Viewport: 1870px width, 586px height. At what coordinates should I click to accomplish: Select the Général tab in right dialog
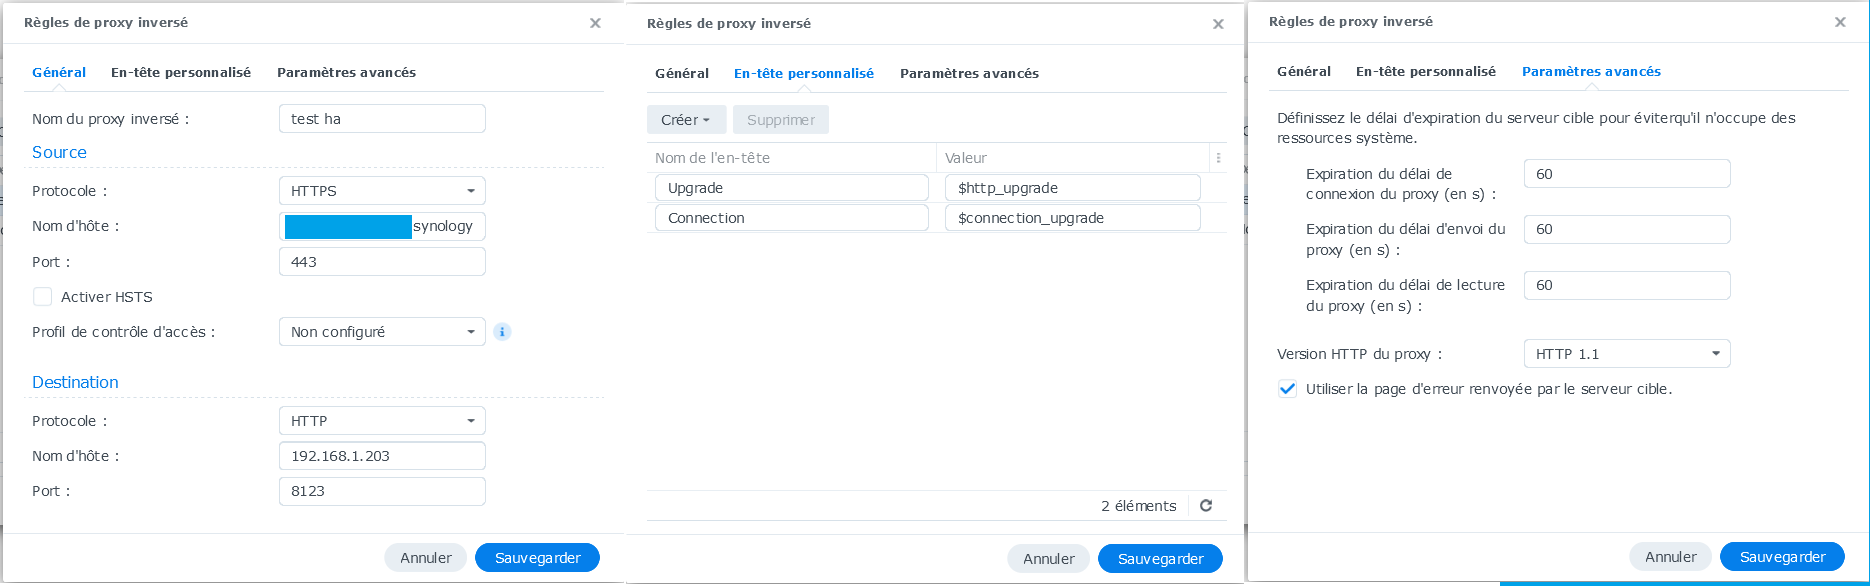click(1304, 72)
